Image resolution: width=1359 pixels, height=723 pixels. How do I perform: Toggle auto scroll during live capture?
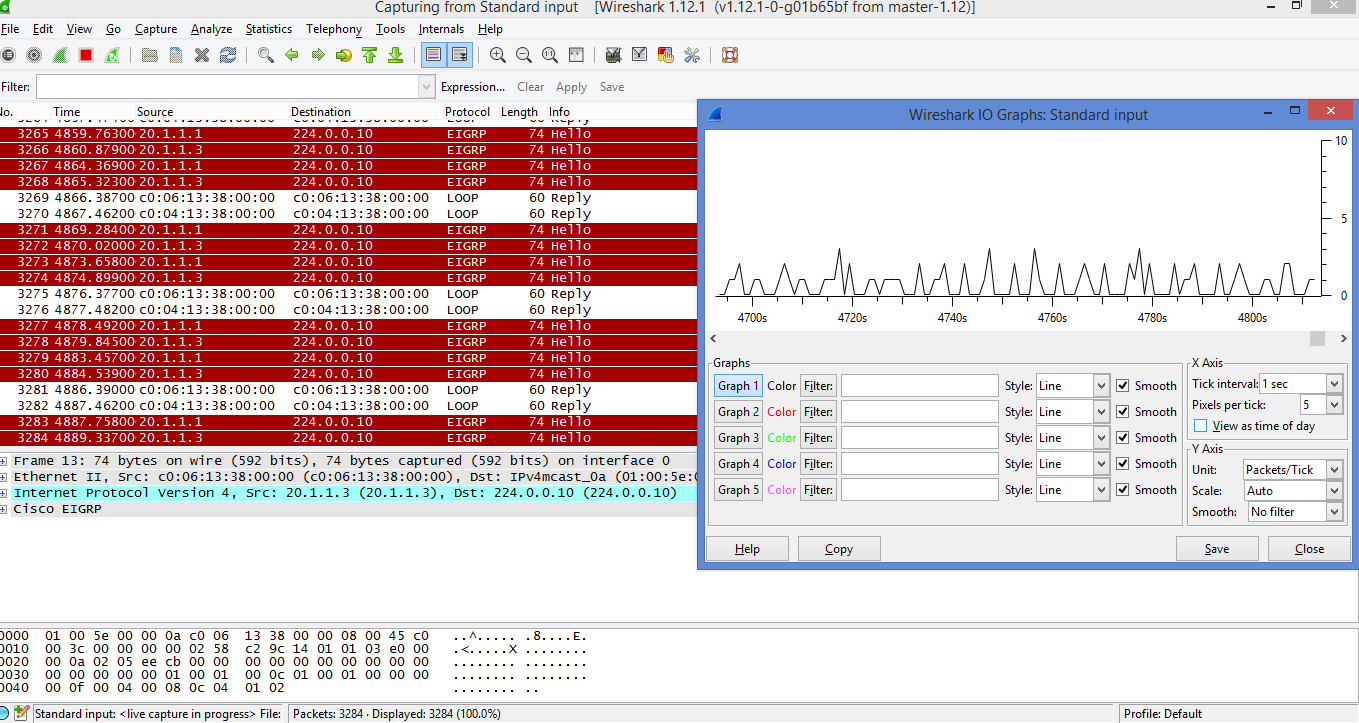[x=459, y=55]
